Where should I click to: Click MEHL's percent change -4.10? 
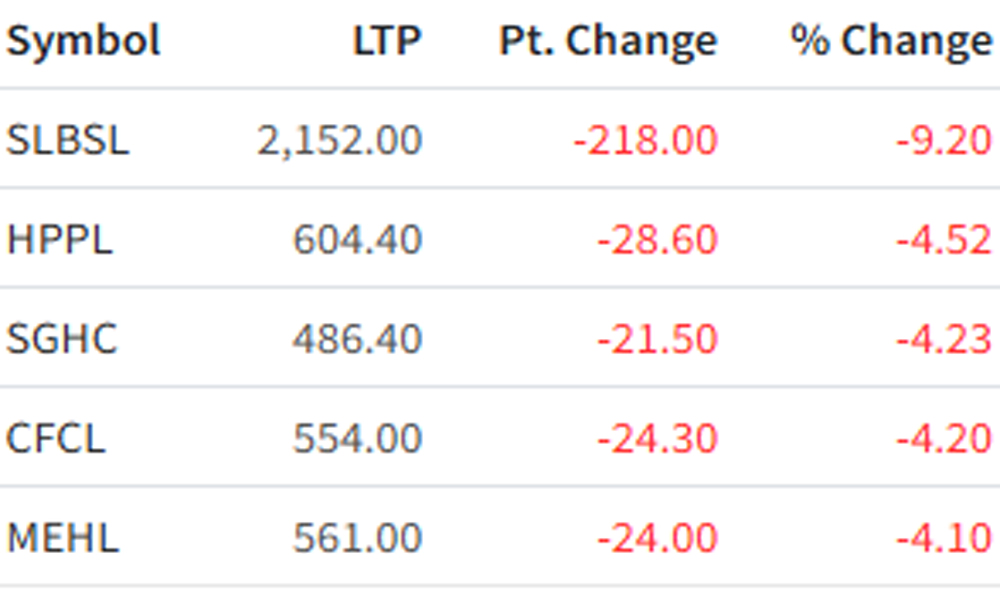coord(944,538)
